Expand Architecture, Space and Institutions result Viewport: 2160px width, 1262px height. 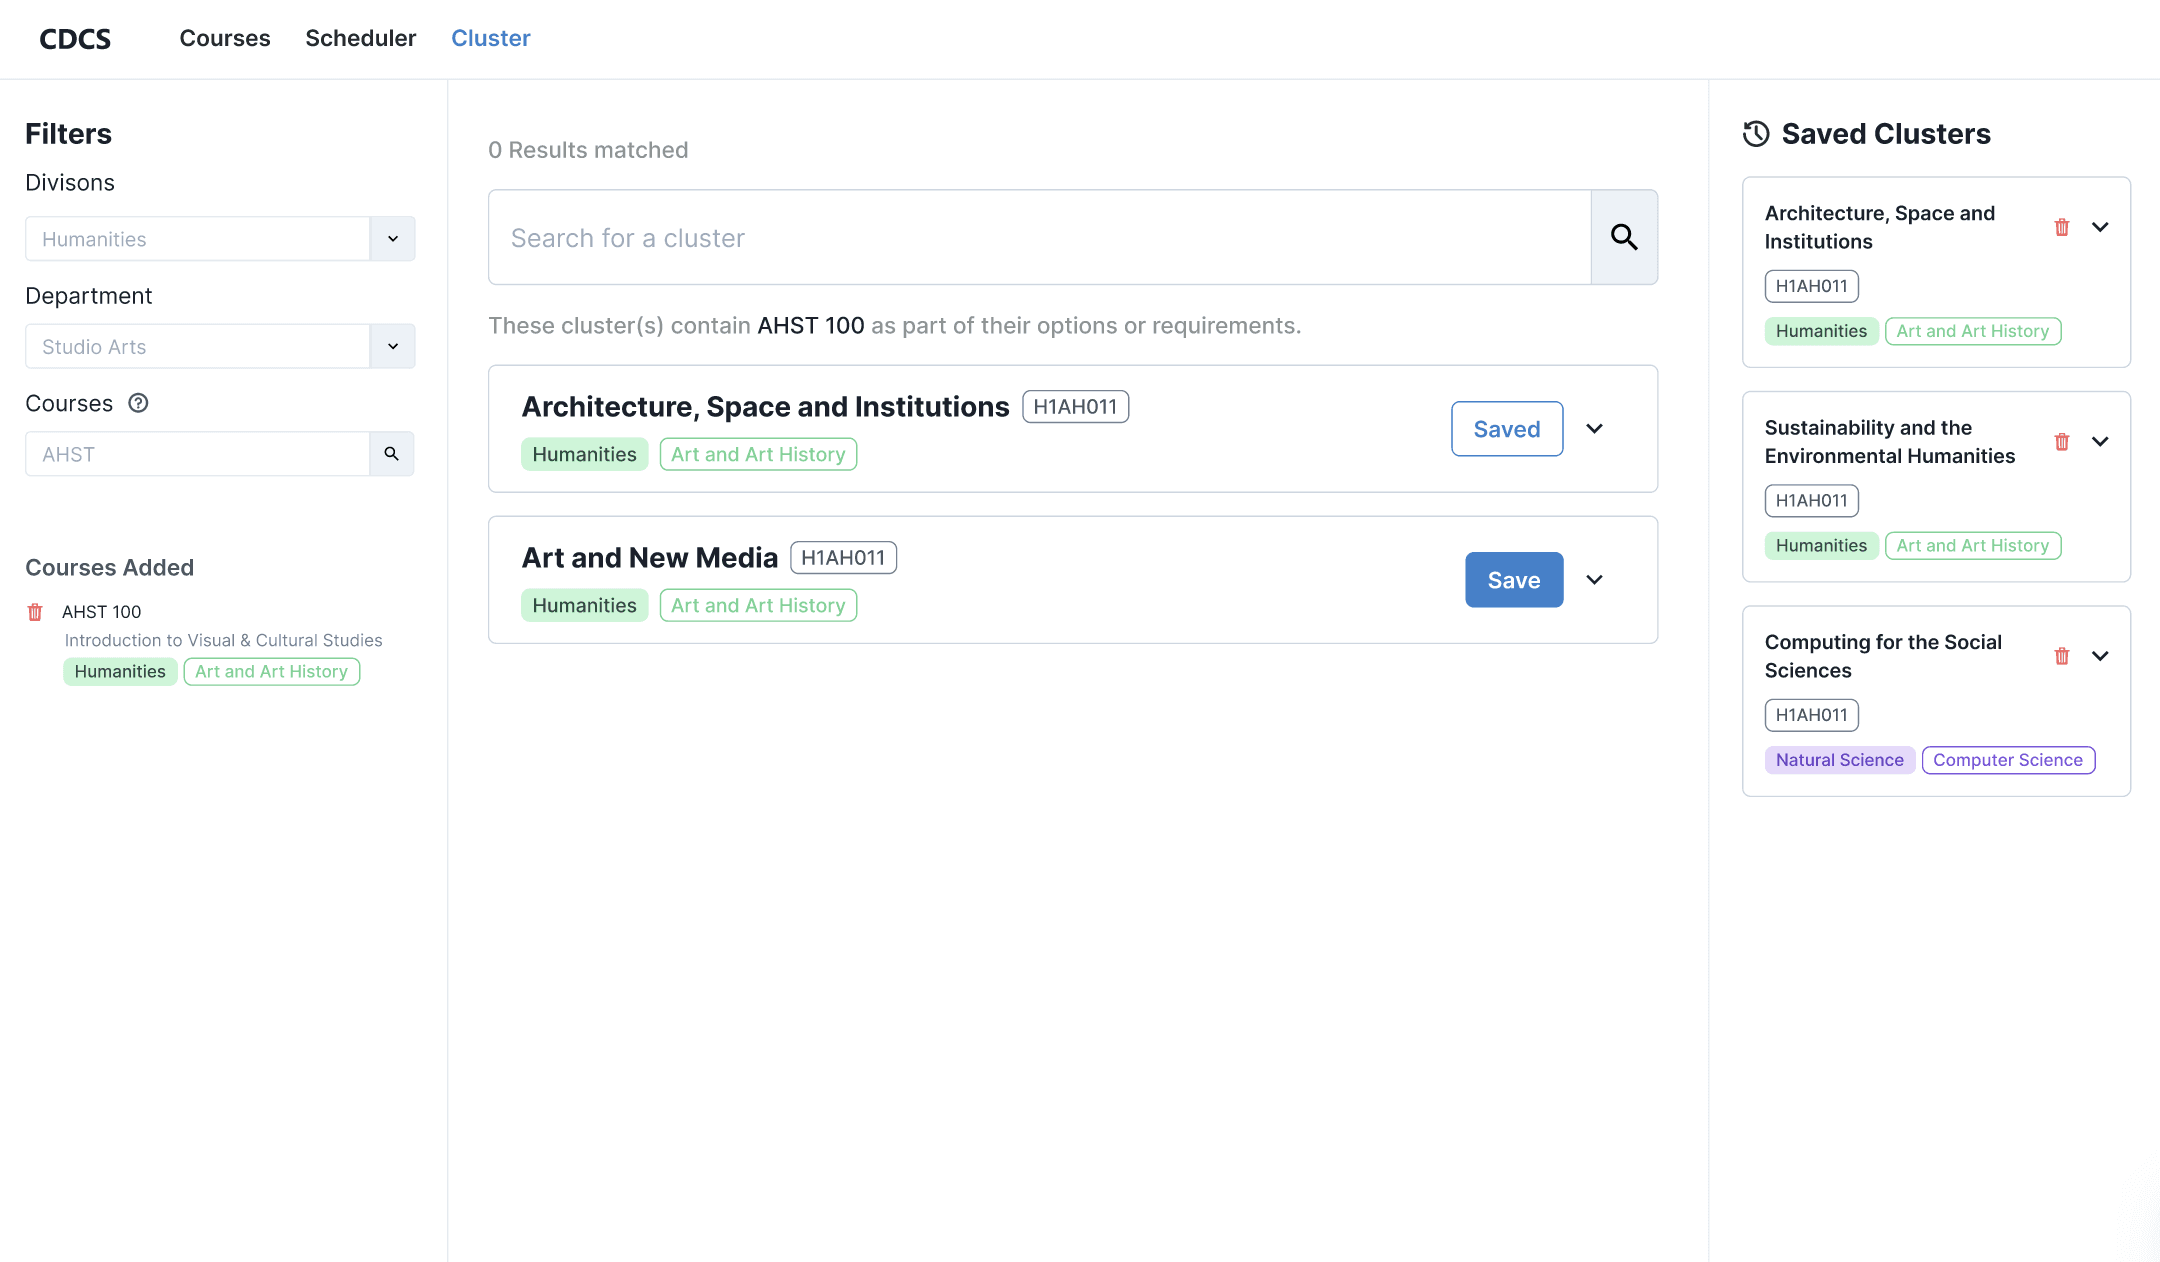pyautogui.click(x=1595, y=429)
